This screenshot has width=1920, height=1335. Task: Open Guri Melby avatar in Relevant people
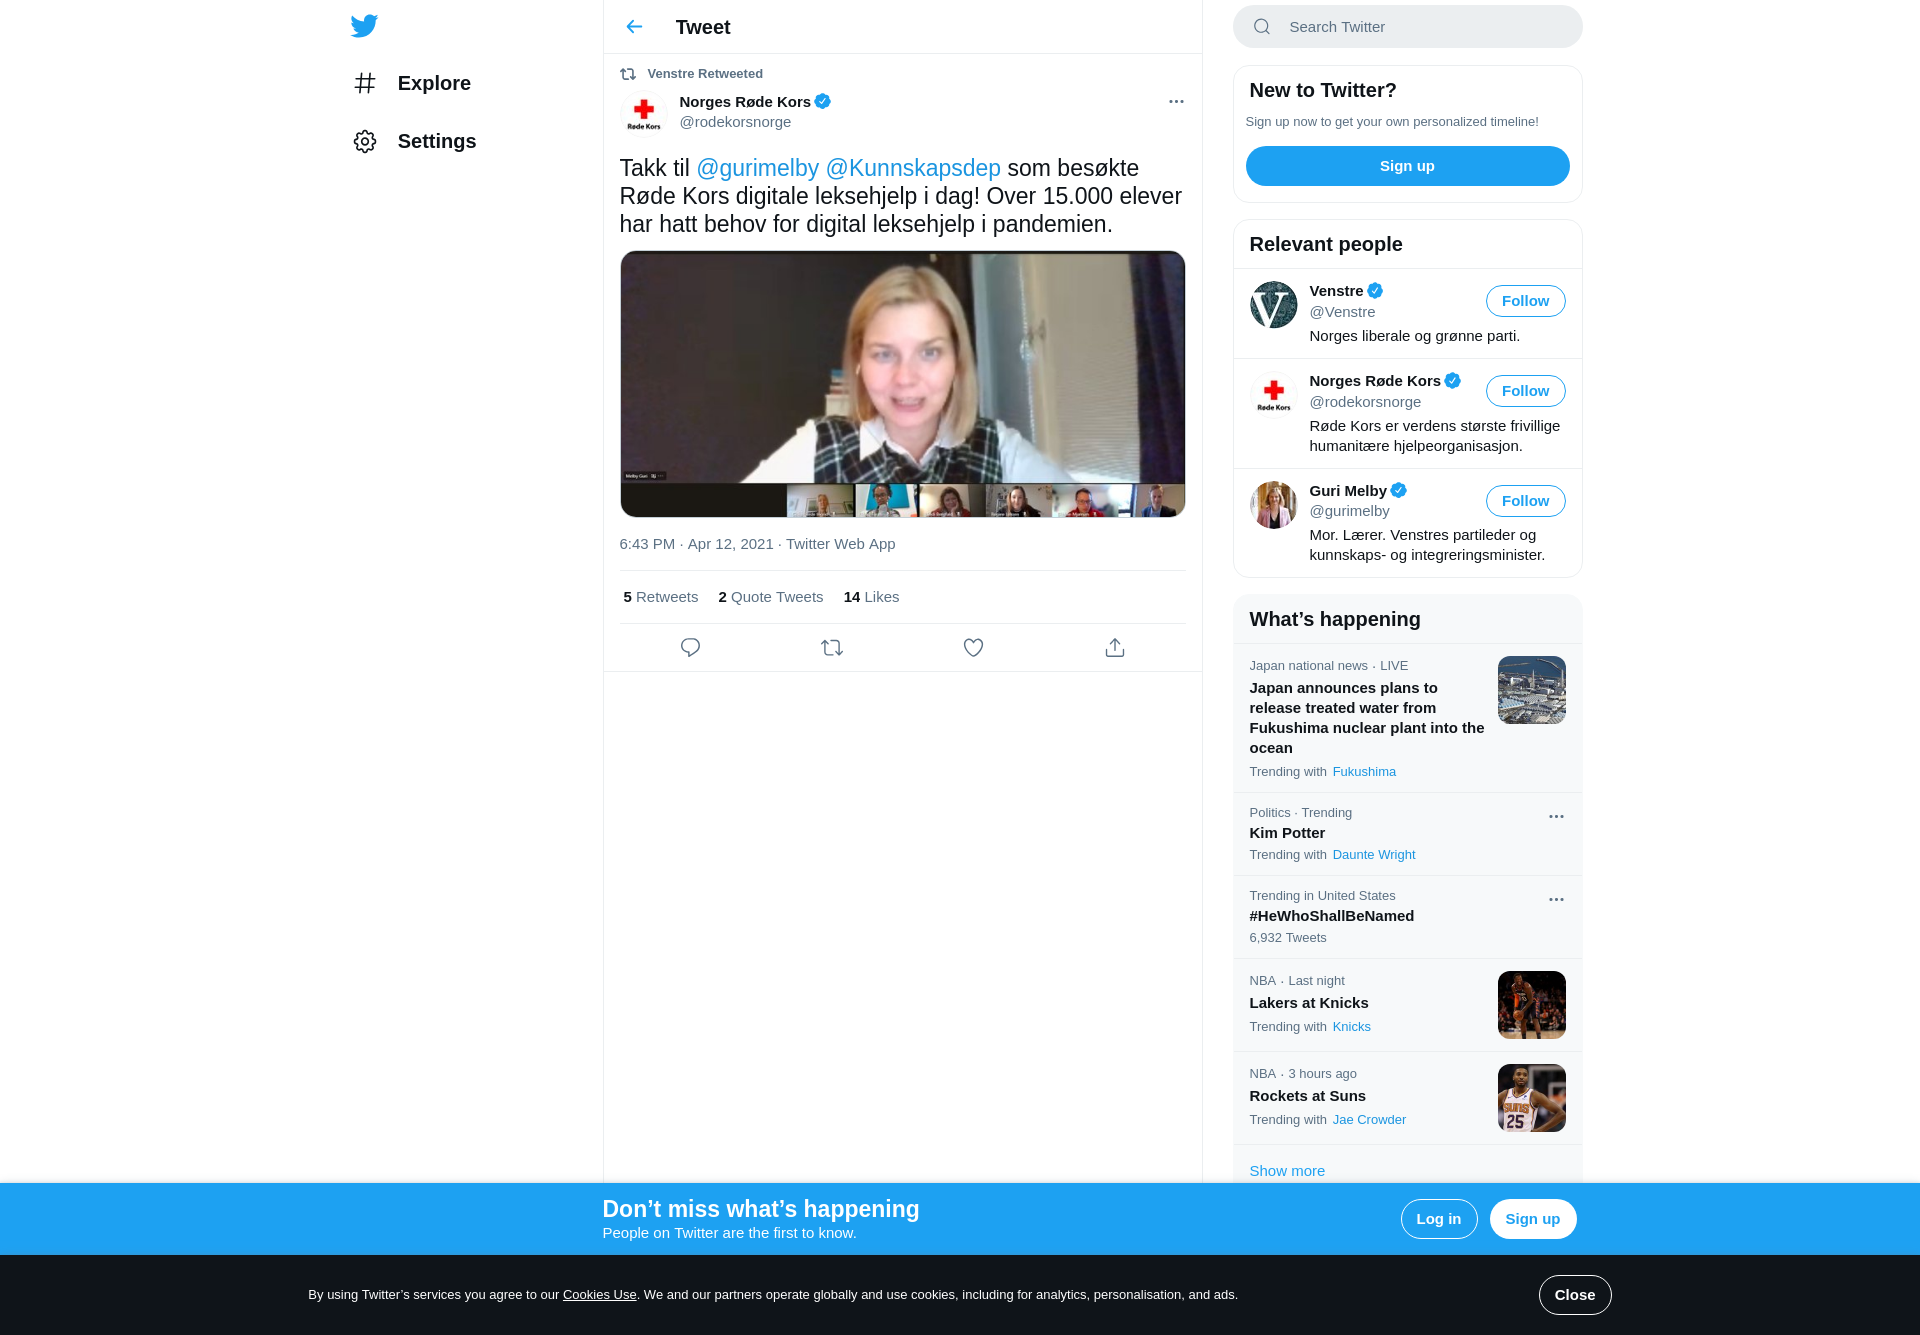coord(1274,505)
